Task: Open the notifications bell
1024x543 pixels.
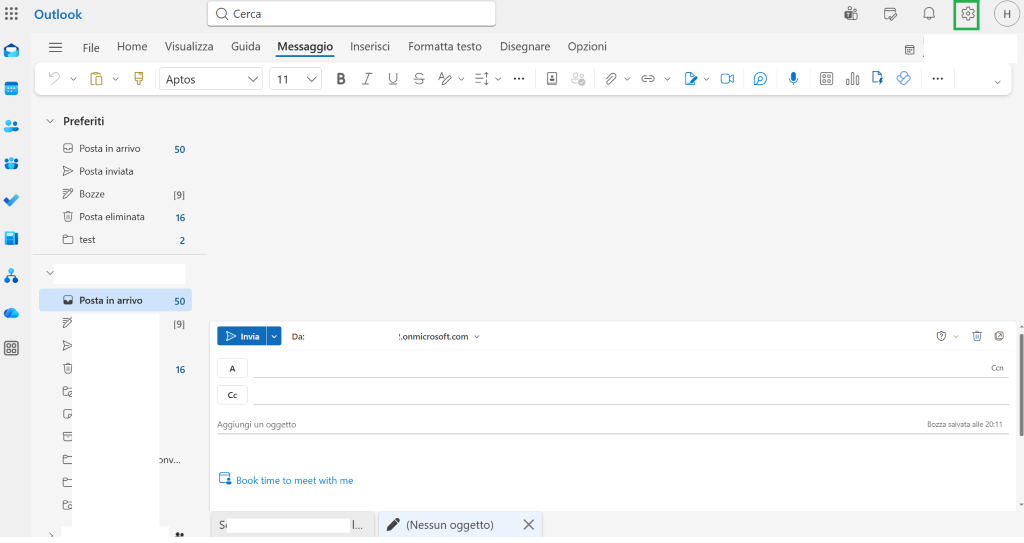Action: (929, 14)
